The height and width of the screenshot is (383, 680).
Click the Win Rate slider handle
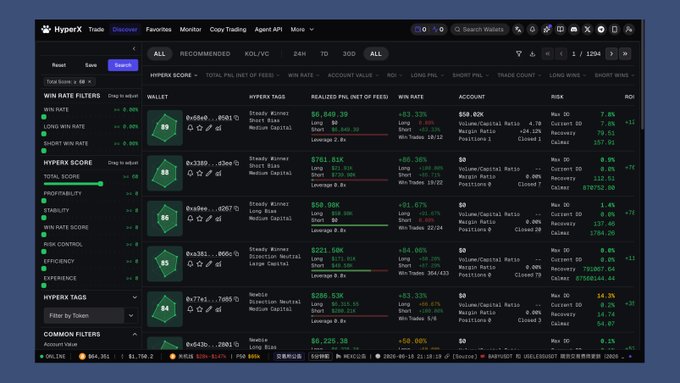click(x=44, y=117)
